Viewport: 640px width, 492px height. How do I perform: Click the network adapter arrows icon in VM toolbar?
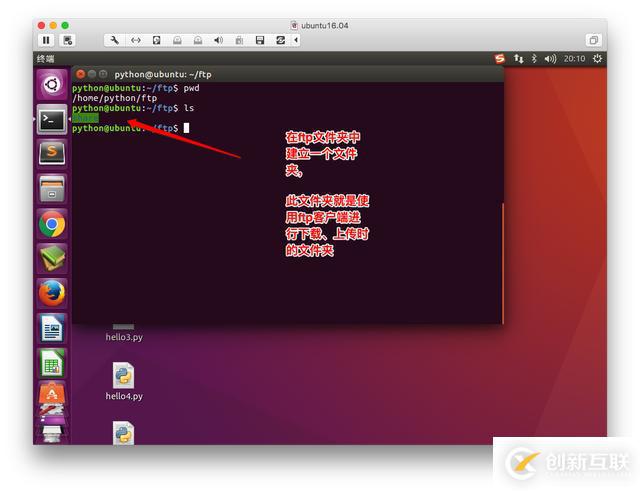point(136,40)
